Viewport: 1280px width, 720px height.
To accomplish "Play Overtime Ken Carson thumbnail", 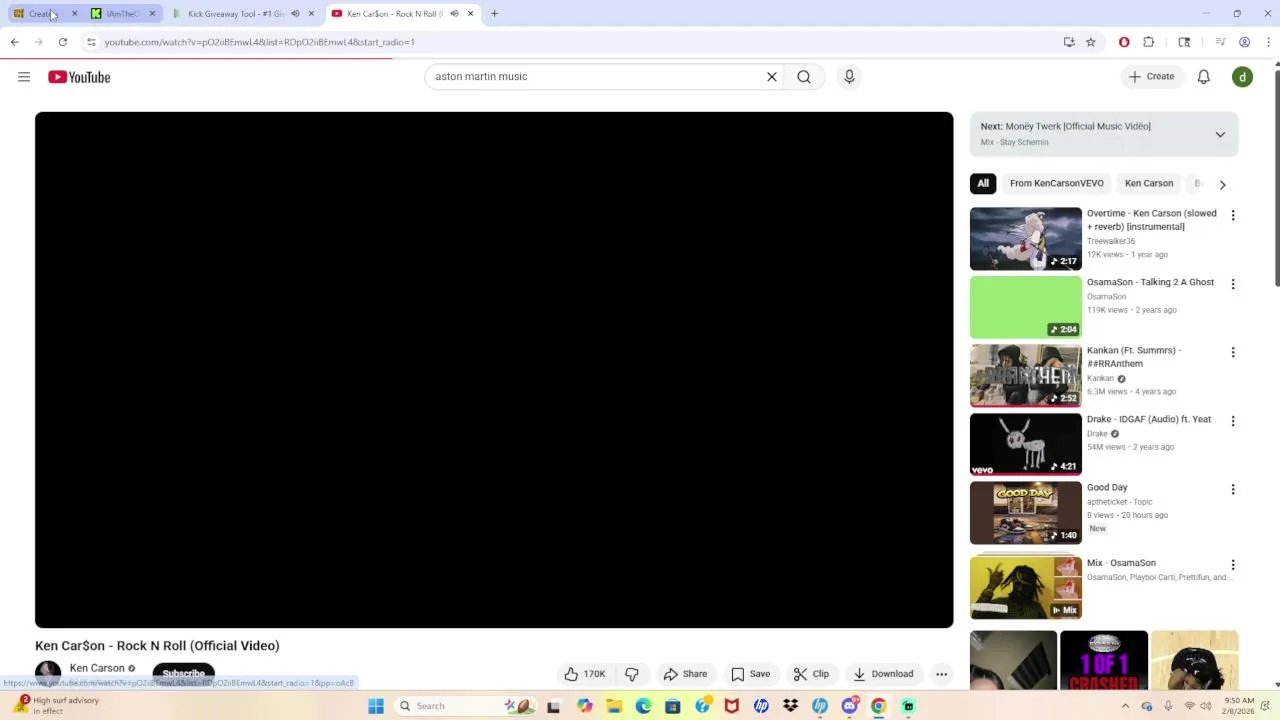I will [1025, 239].
